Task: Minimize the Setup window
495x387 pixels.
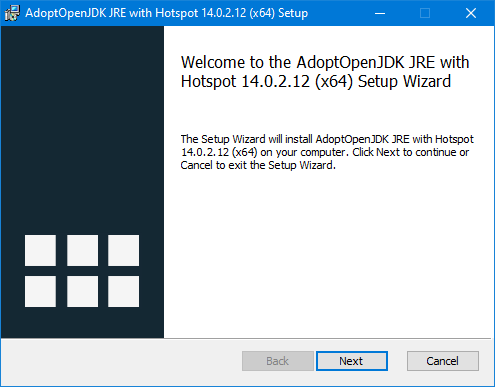Action: (x=380, y=13)
